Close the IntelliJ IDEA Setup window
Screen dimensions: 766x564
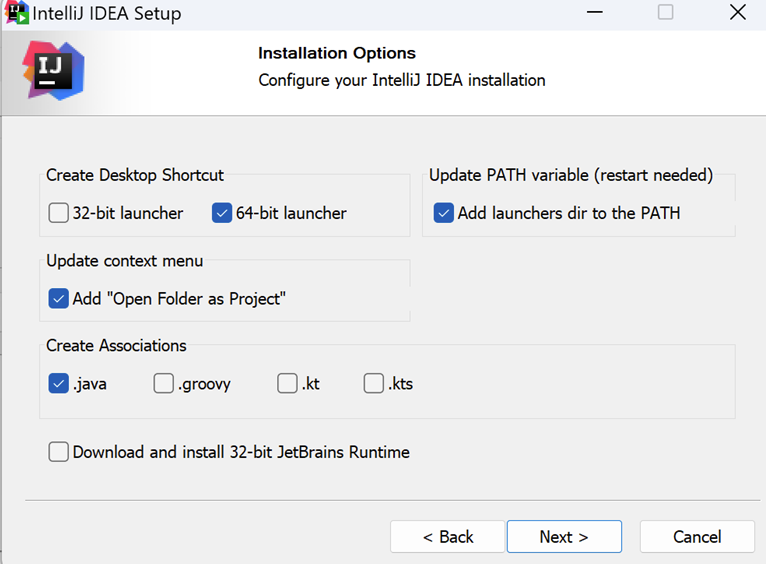click(x=738, y=12)
